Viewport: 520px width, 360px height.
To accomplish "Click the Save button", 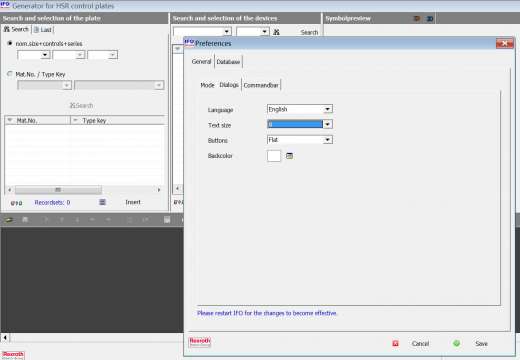I will (x=481, y=343).
